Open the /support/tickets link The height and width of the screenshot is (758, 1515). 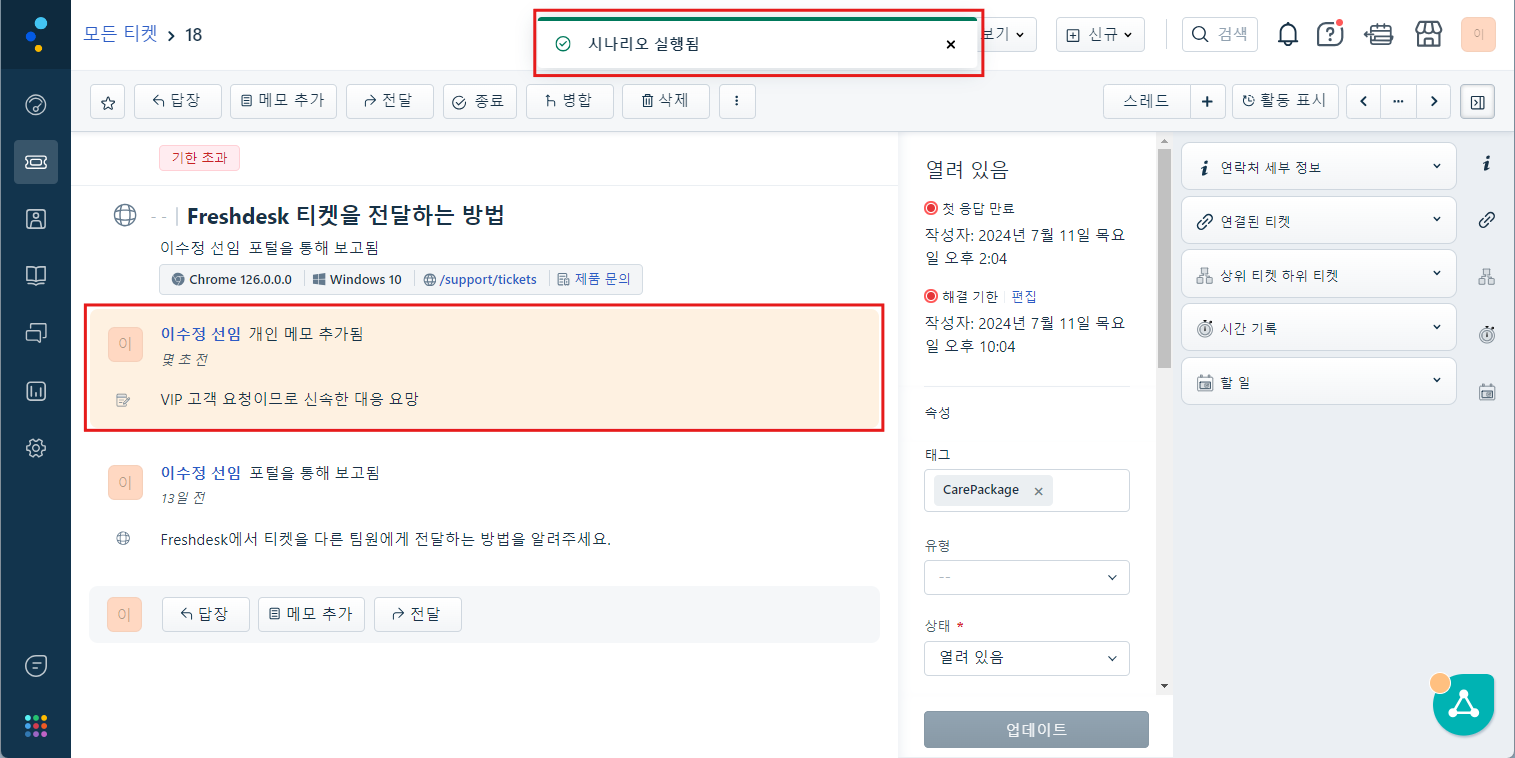tap(488, 279)
